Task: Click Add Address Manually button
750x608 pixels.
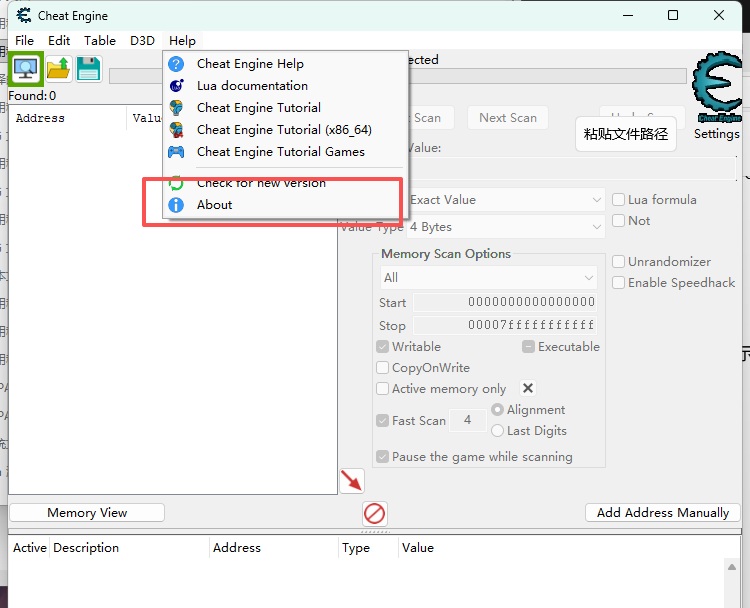Action: [662, 513]
